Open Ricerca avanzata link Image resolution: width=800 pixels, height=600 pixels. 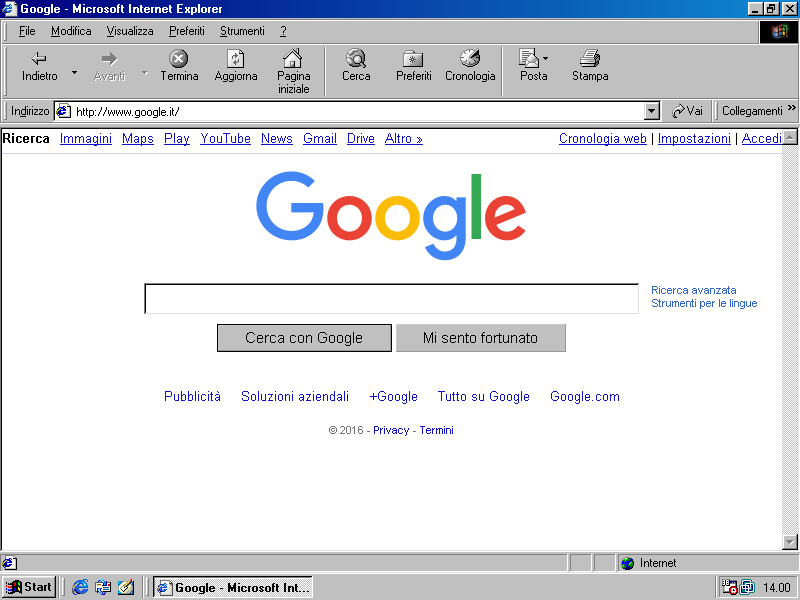click(693, 290)
